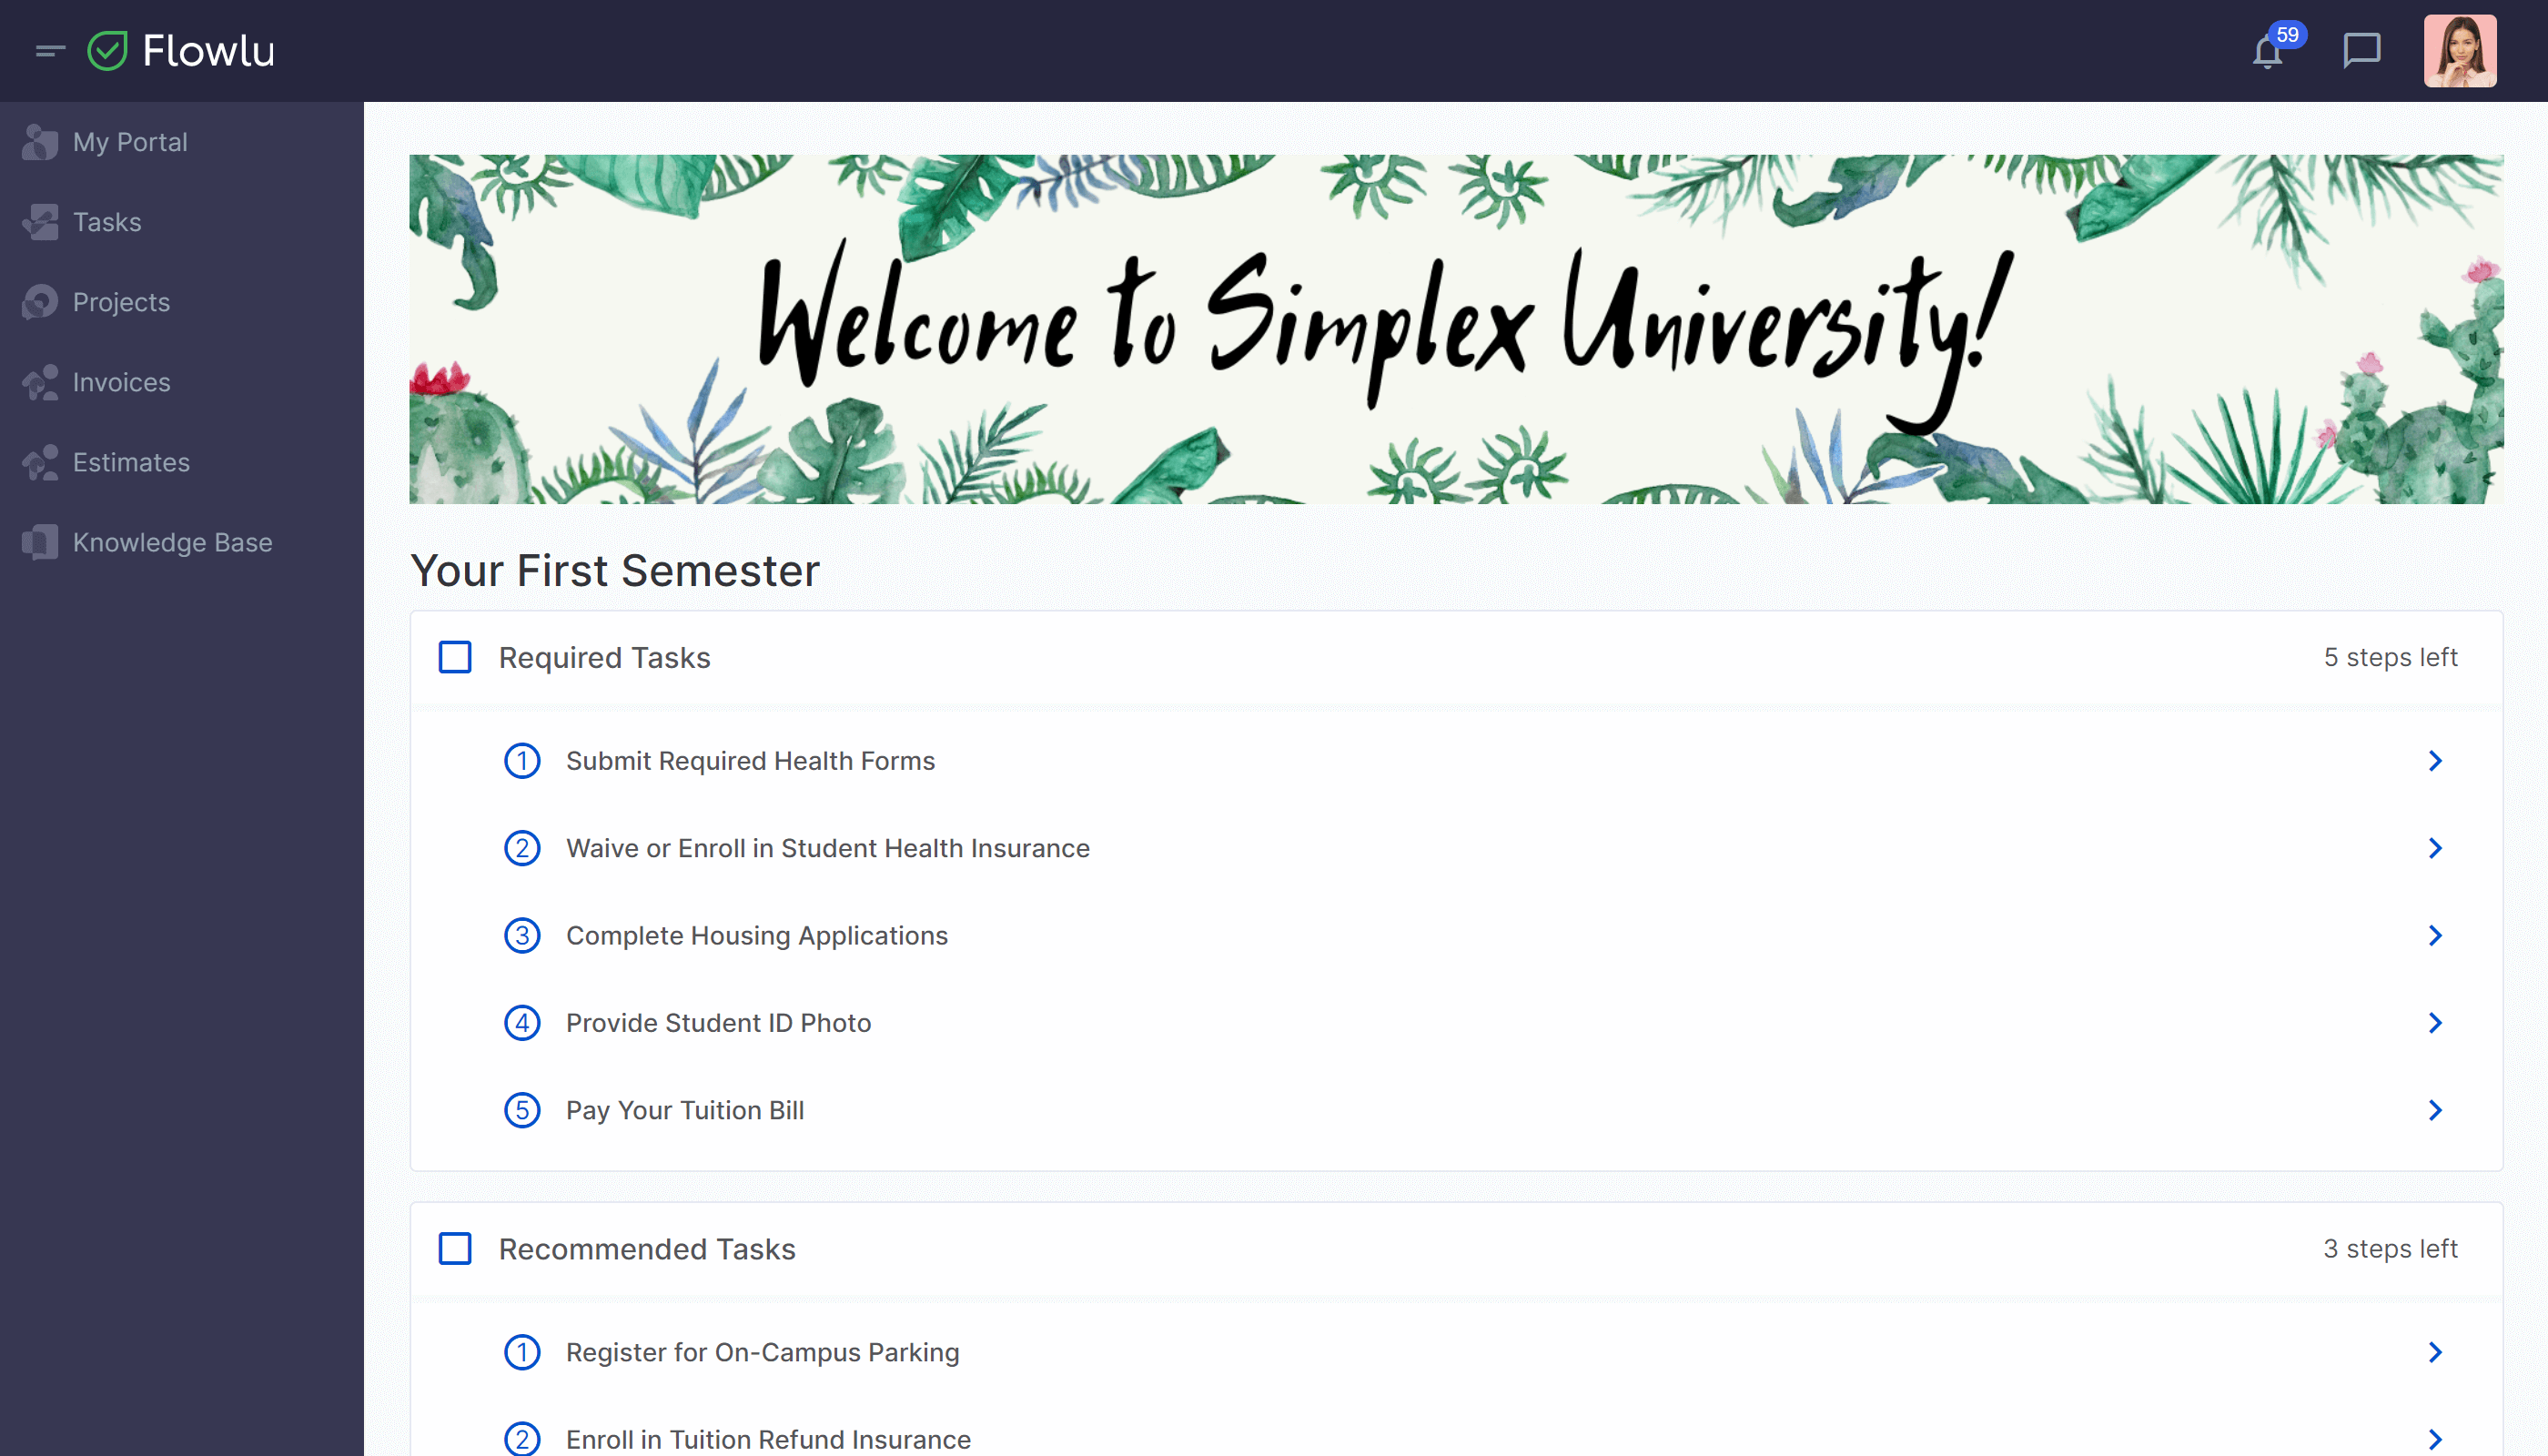This screenshot has height=1456, width=2548.
Task: Toggle sidebar hamburger menu
Action: (x=49, y=51)
